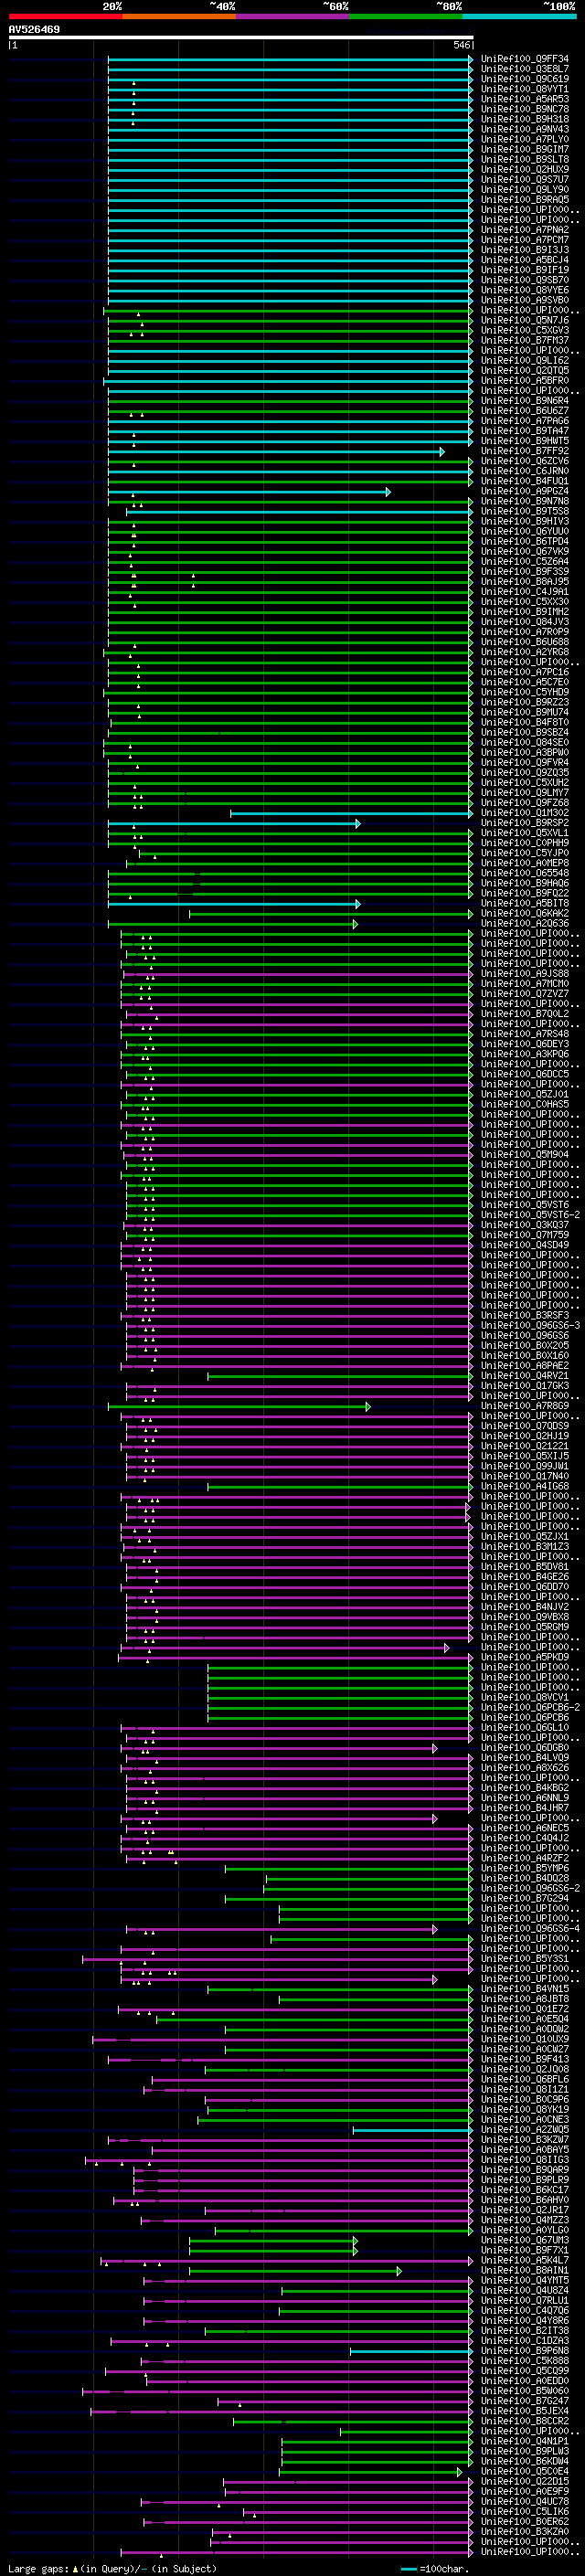Click the UniRef100_A7PLY0 entry
This screenshot has width=585, height=2576.
525,139
